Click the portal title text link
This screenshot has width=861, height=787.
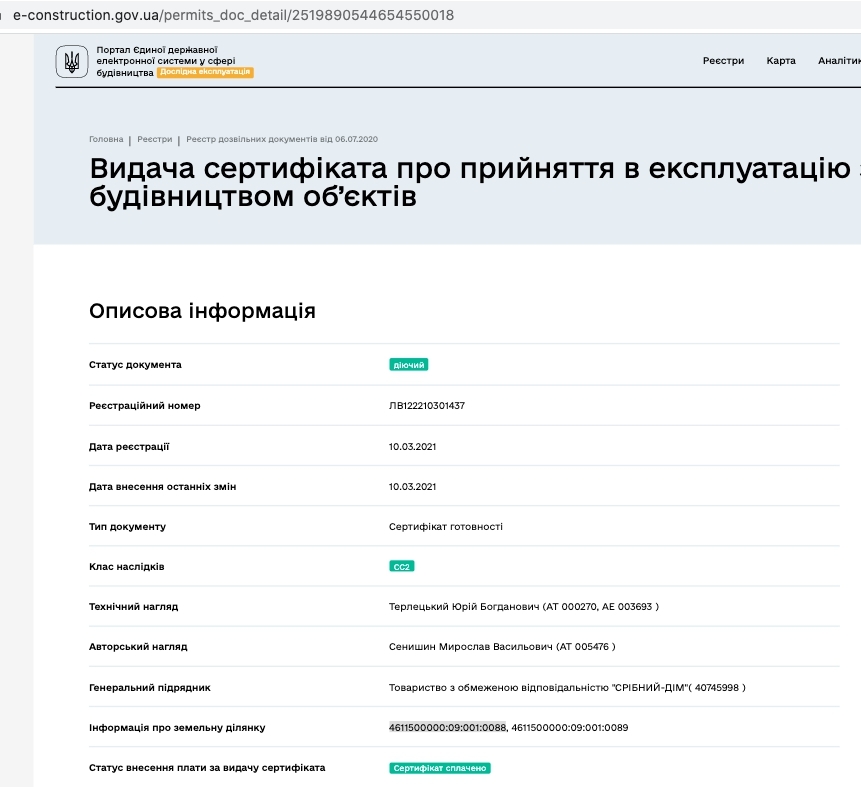(166, 60)
